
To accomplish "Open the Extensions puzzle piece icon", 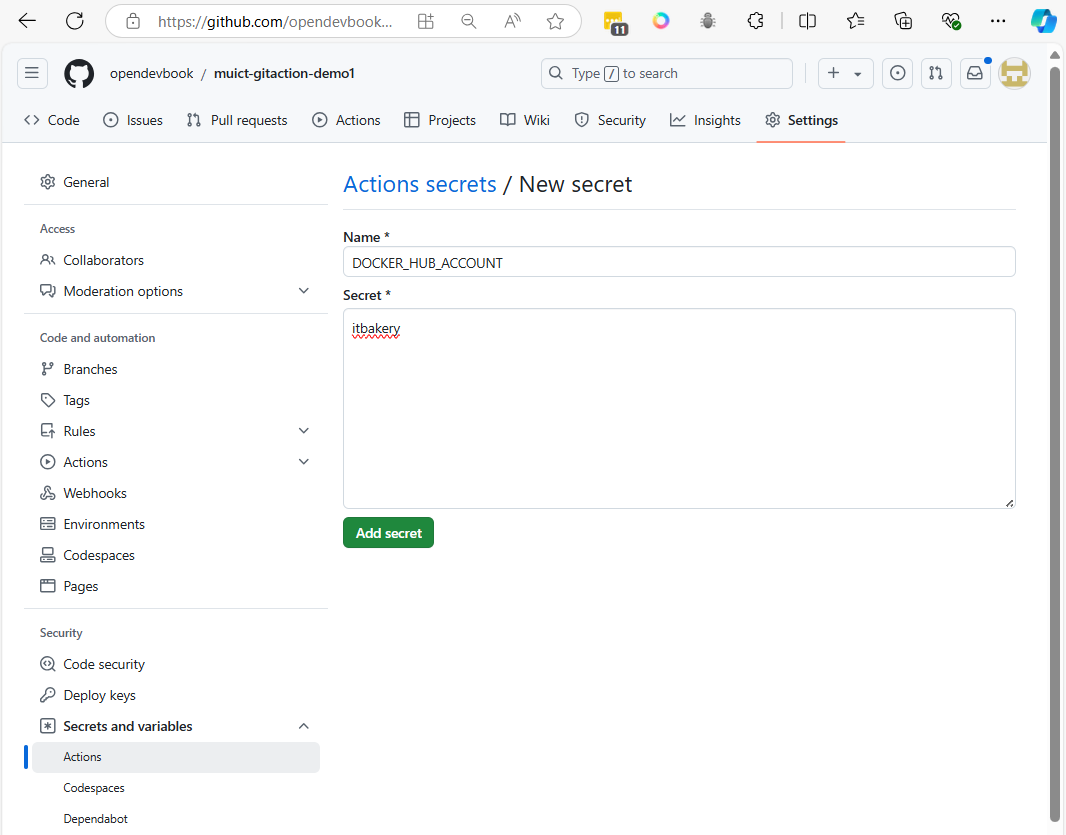I will coord(755,21).
